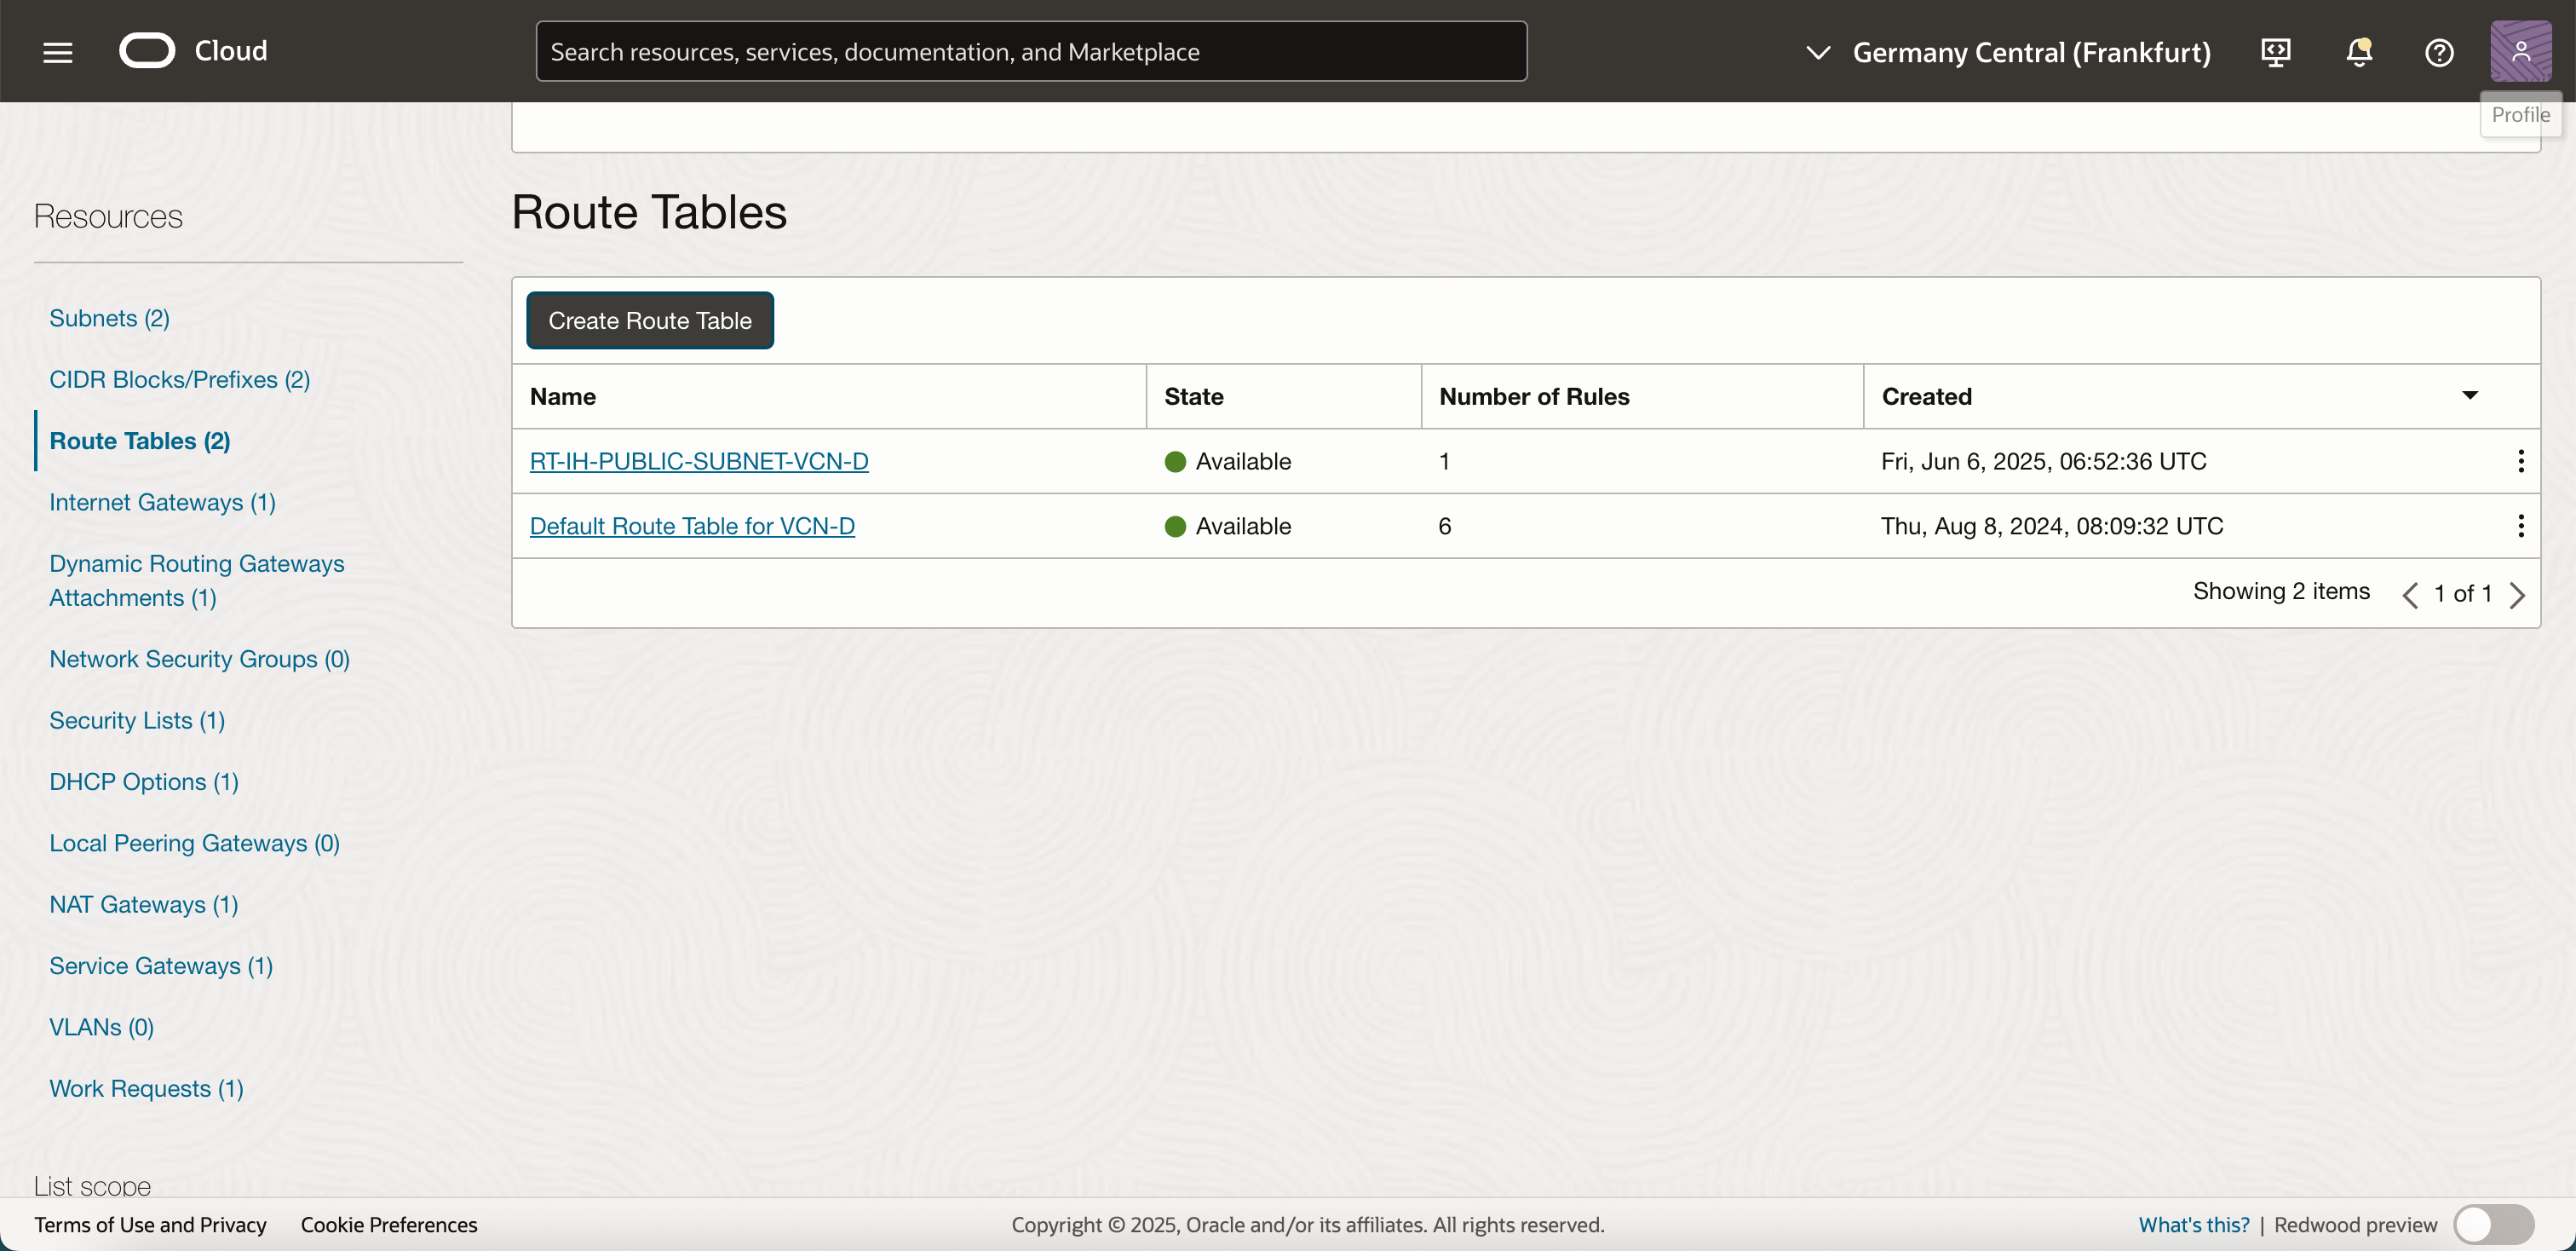
Task: Open the help question mark icon
Action: [x=2439, y=52]
